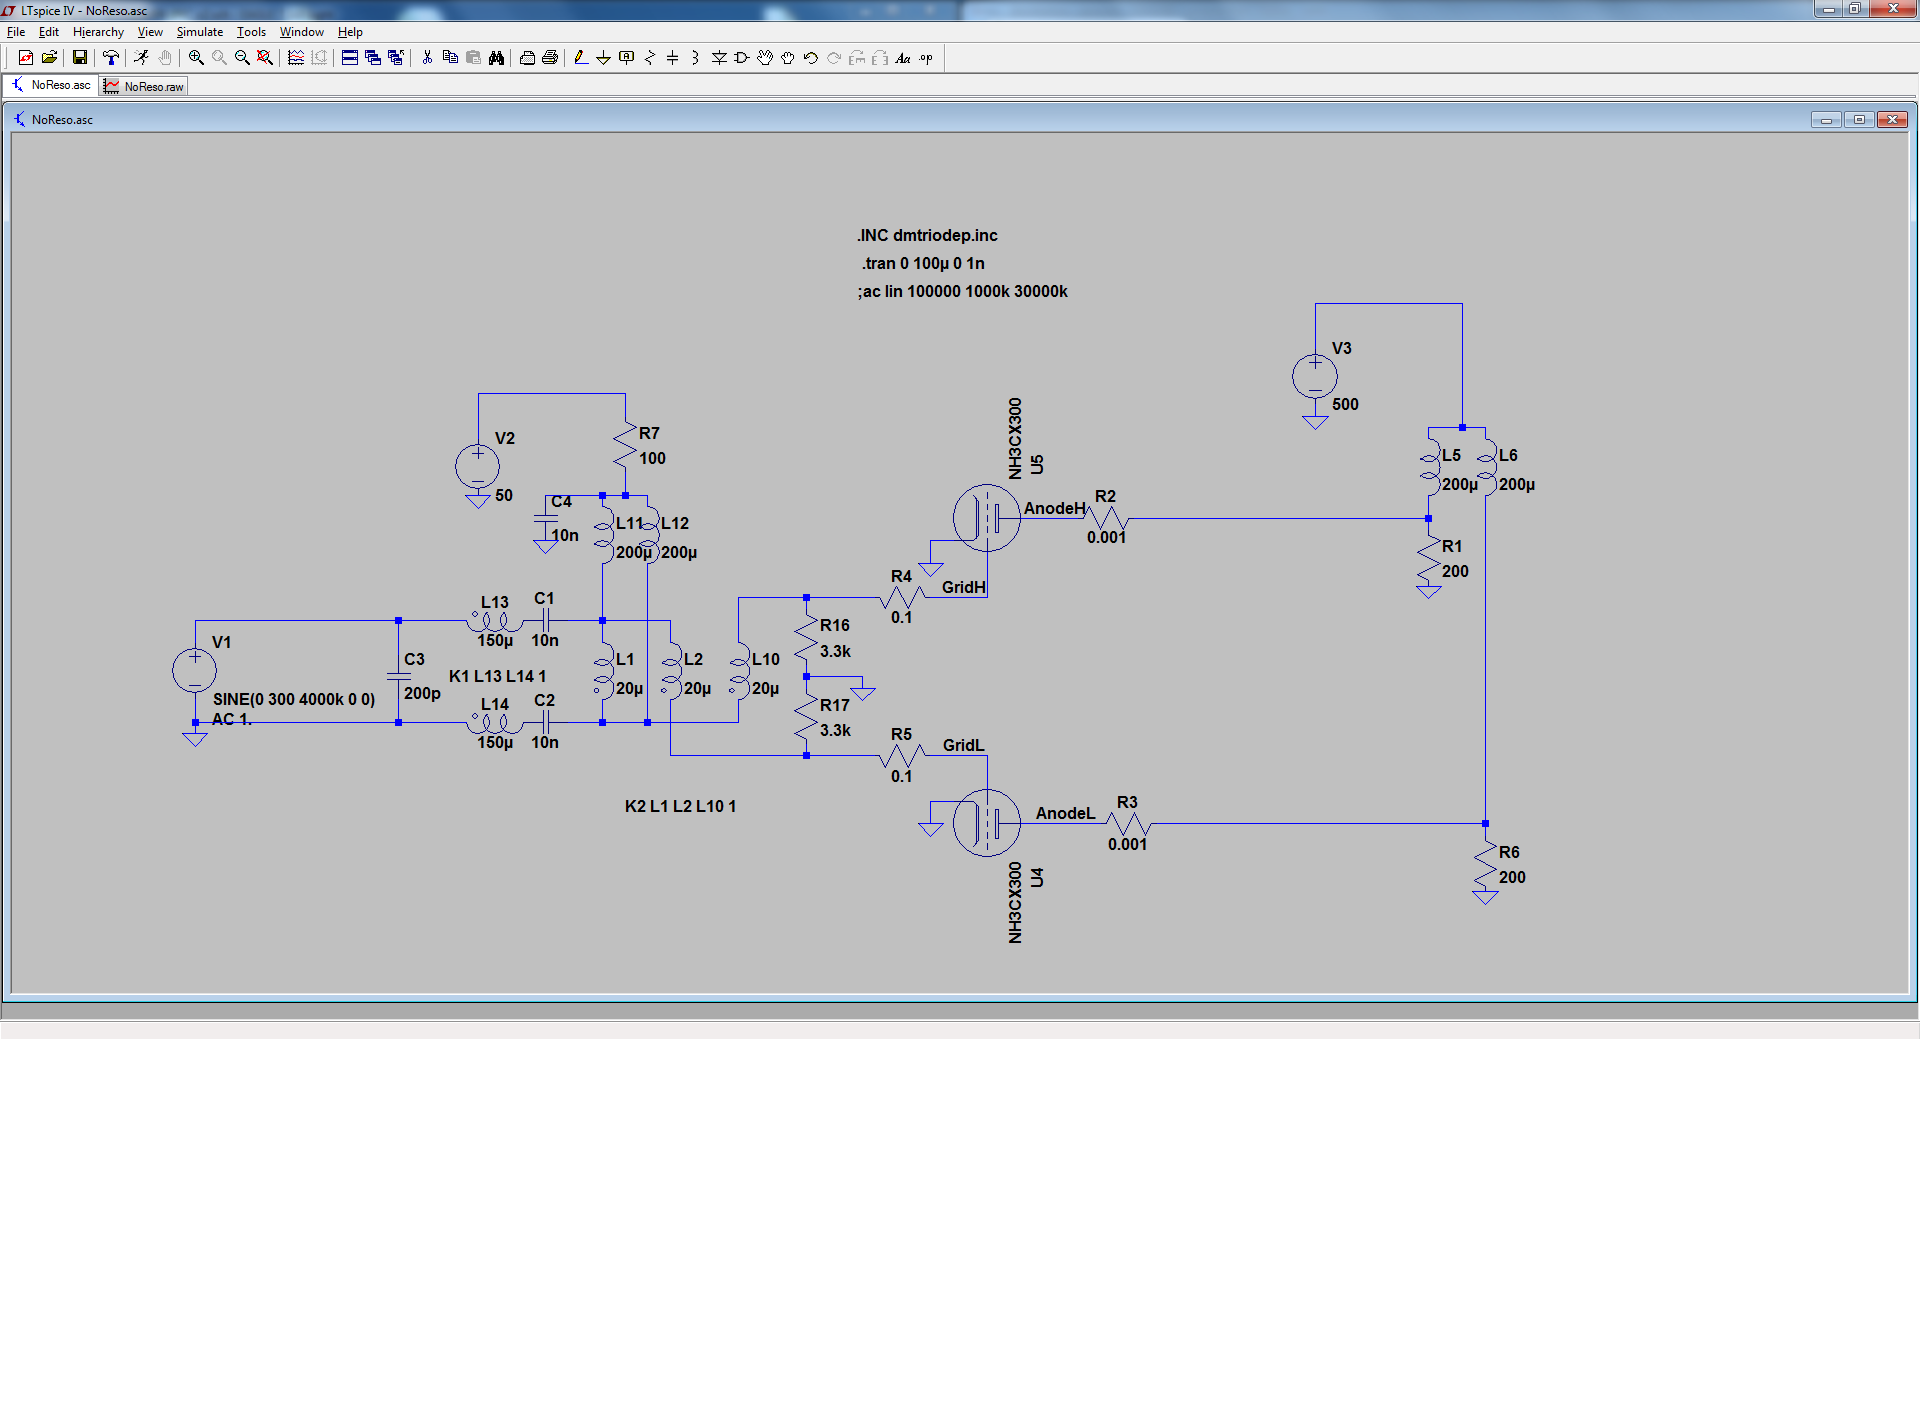
Task: Switch to the NoReso.raw tab
Action: 144,87
